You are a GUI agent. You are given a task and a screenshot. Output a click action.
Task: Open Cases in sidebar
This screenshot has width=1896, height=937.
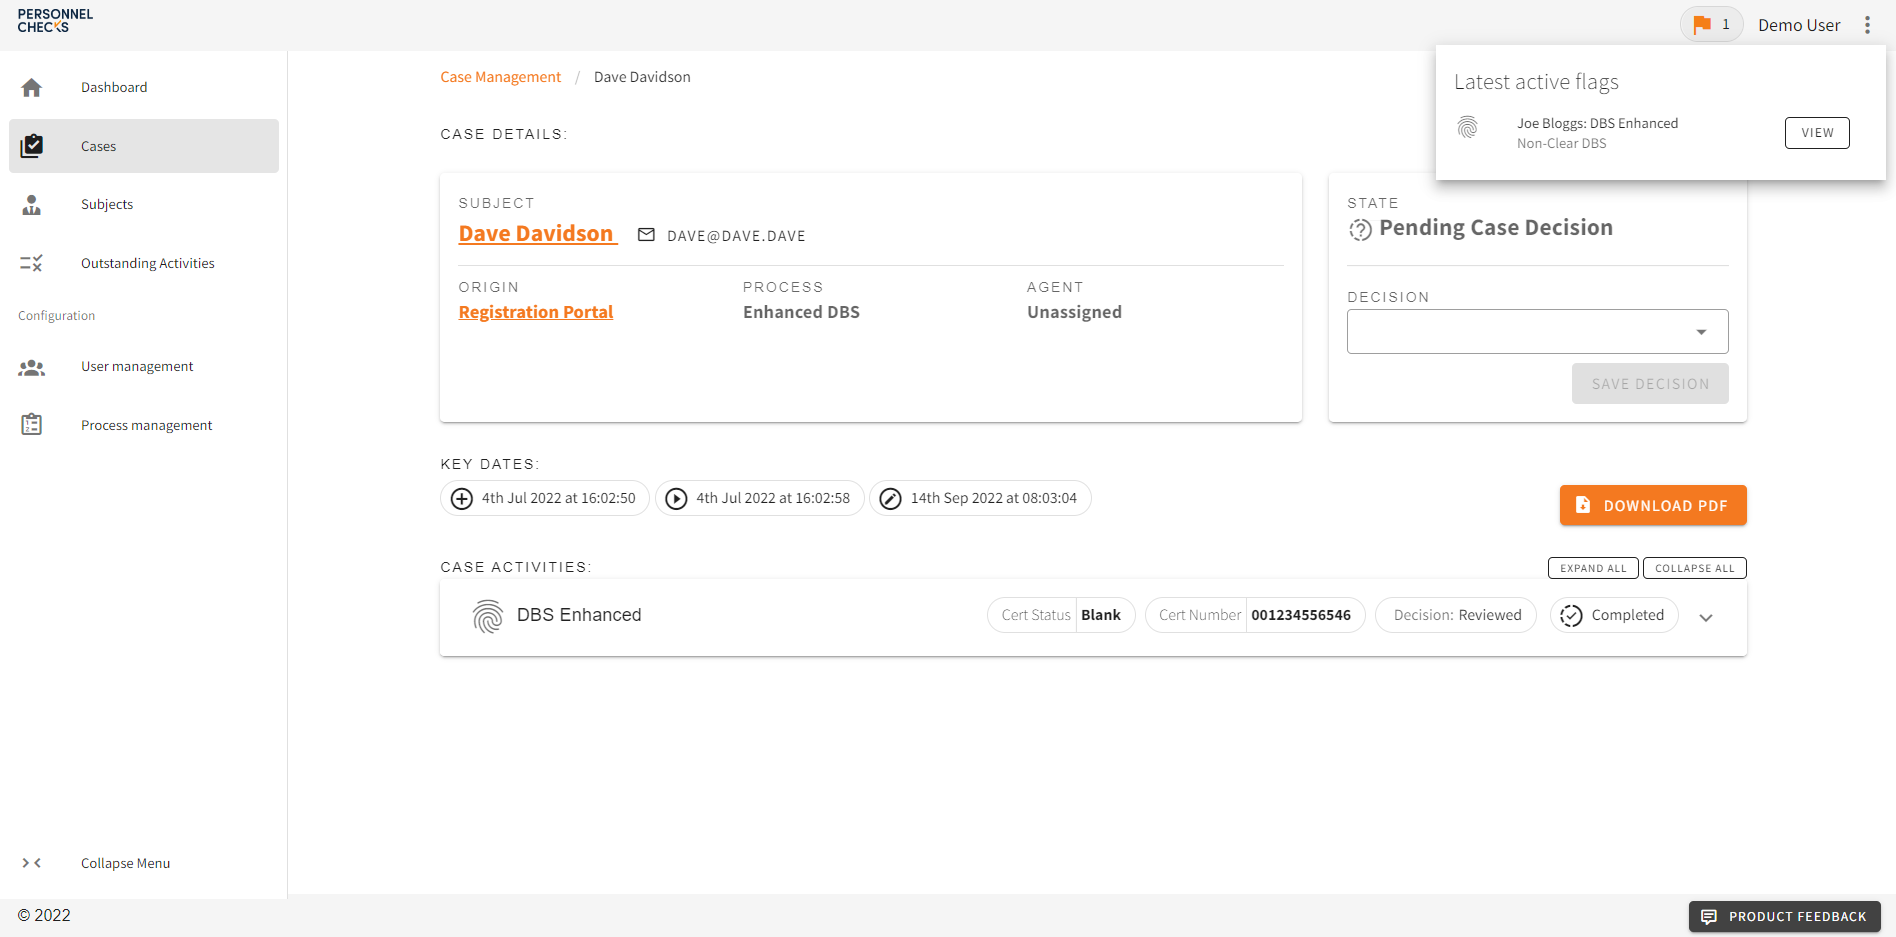pyautogui.click(x=144, y=146)
